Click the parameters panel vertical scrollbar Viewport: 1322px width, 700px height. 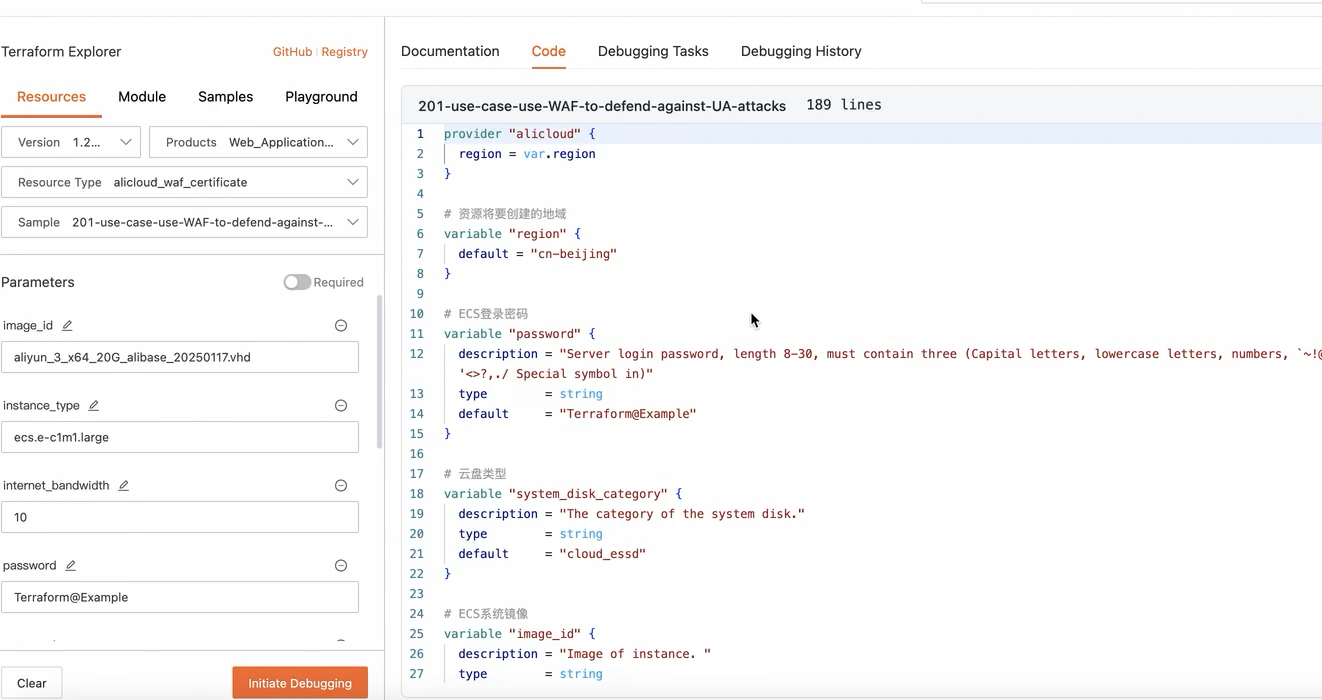379,372
